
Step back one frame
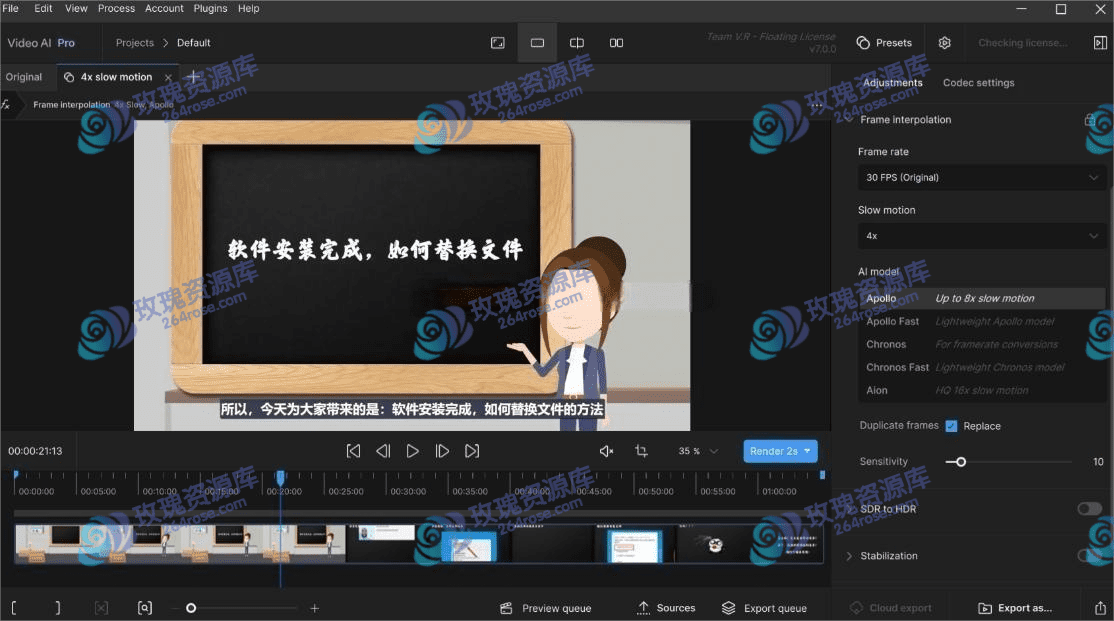(383, 451)
